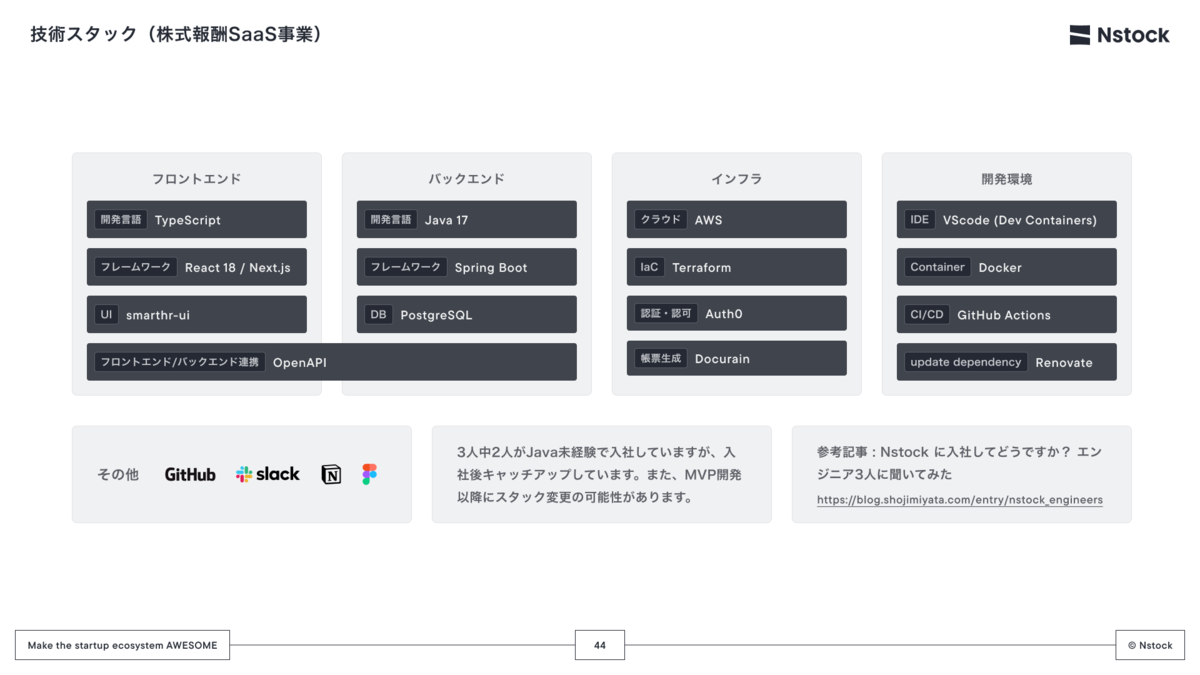The image size is (1200, 675).
Task: Click the その他 label
Action: coord(118,475)
